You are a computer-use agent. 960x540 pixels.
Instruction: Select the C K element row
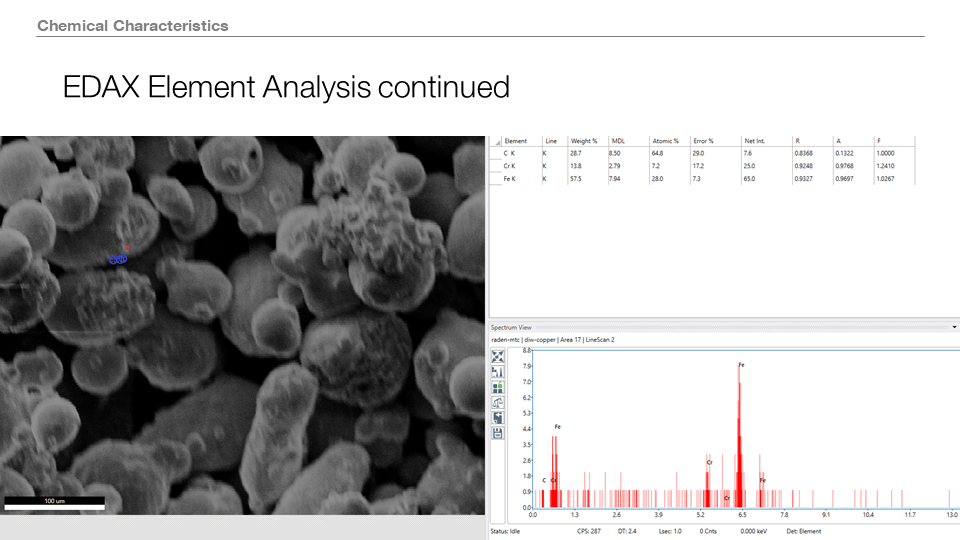510,154
